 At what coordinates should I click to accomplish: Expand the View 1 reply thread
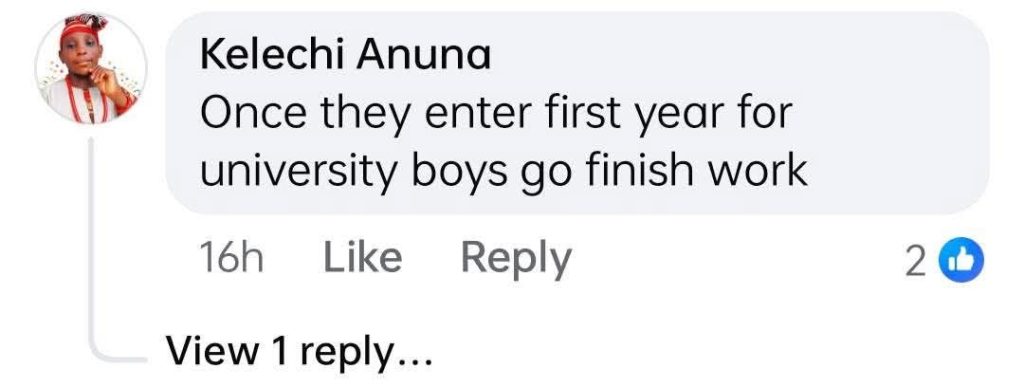click(298, 352)
